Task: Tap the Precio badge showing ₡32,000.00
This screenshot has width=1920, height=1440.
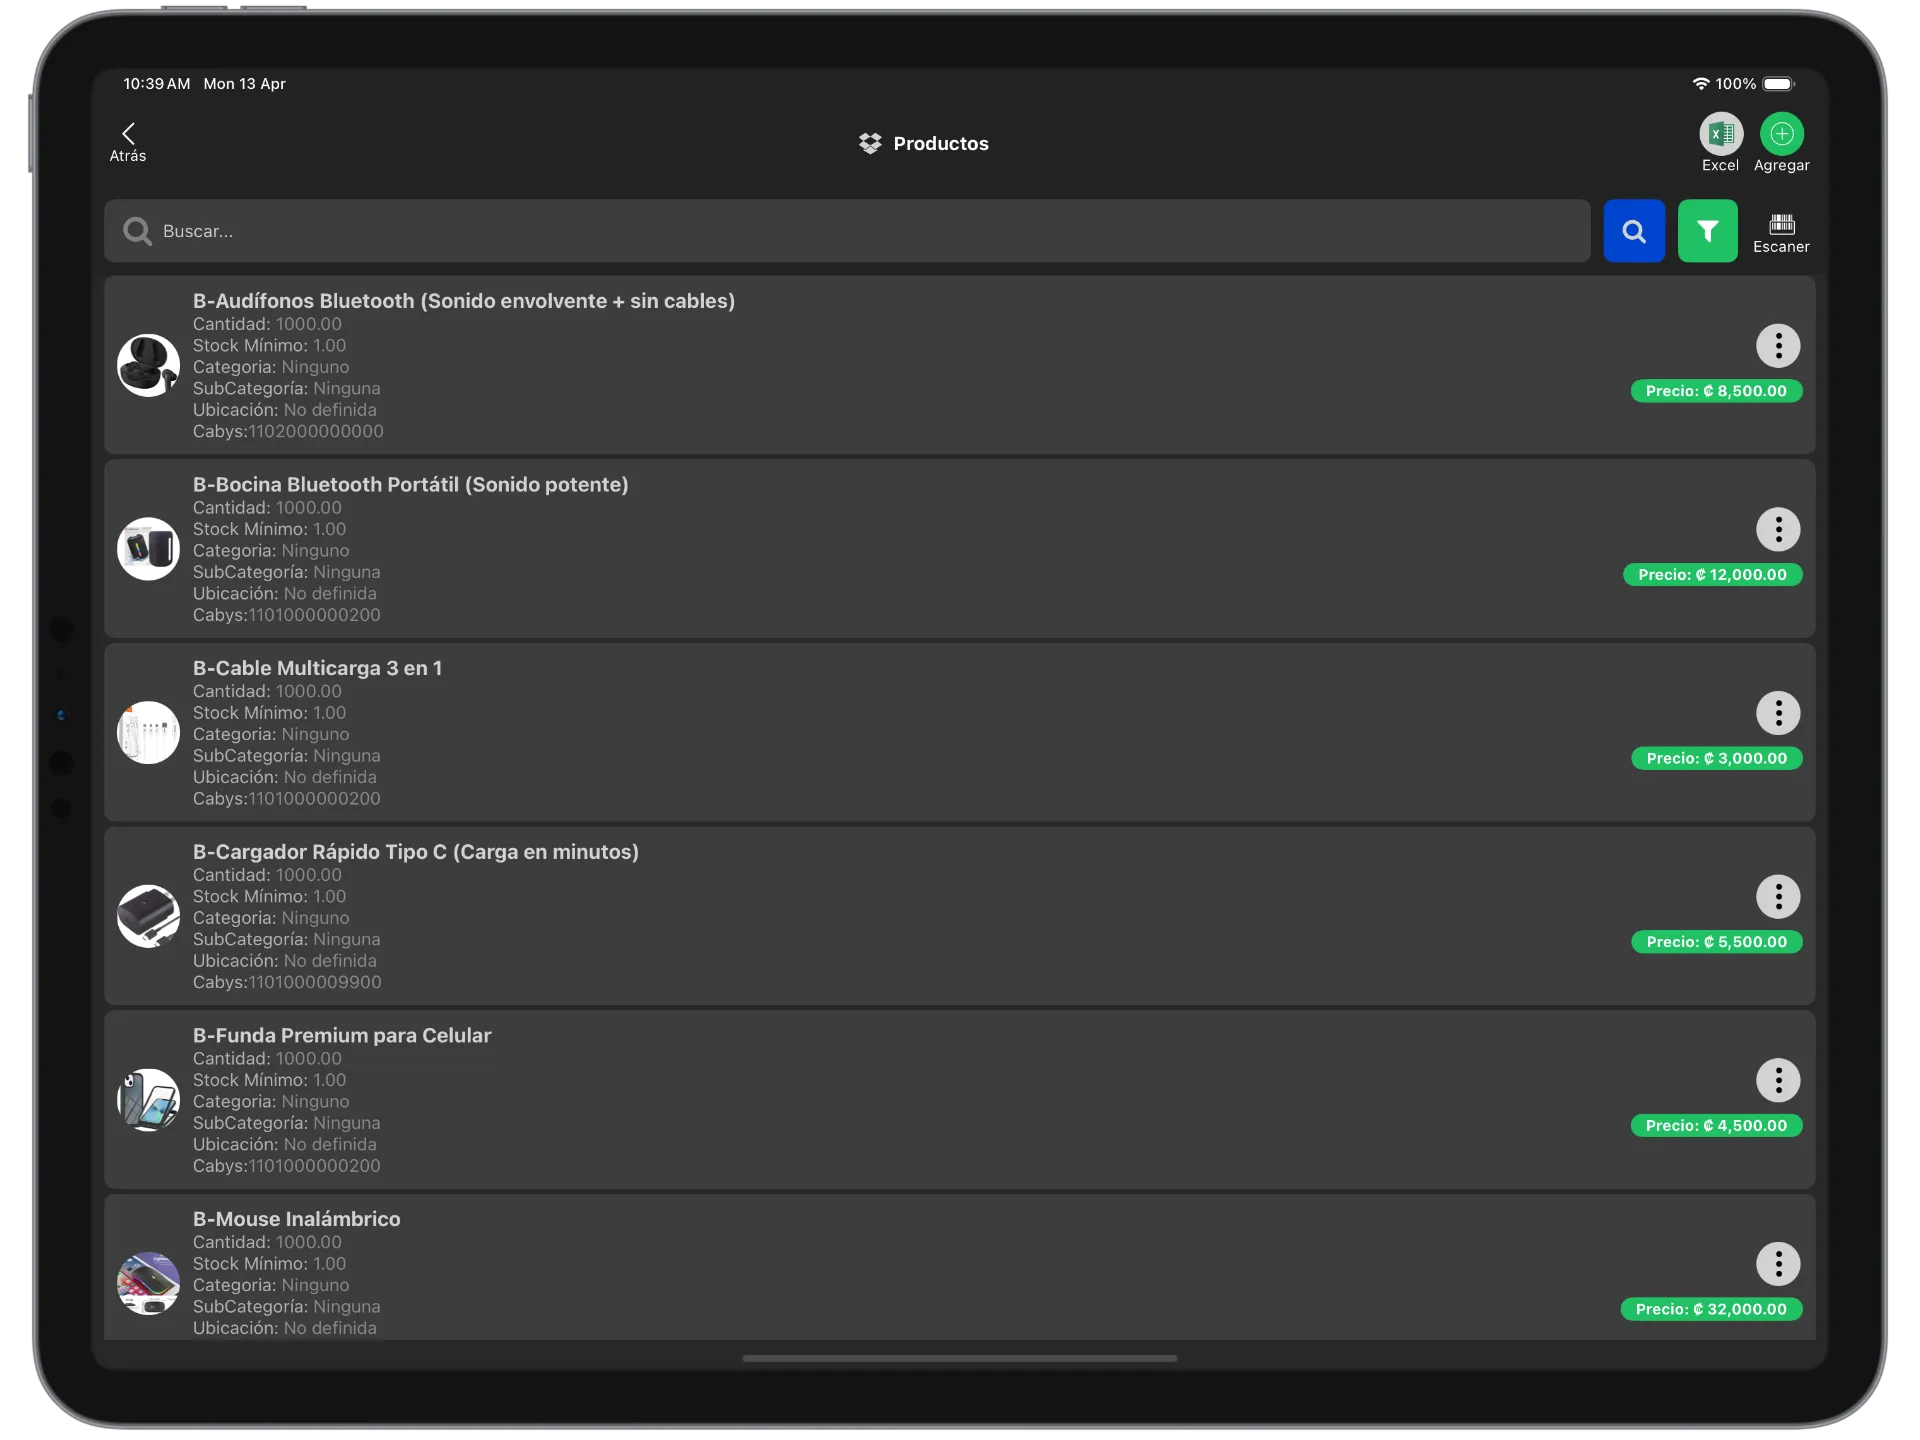Action: pyautogui.click(x=1712, y=1309)
